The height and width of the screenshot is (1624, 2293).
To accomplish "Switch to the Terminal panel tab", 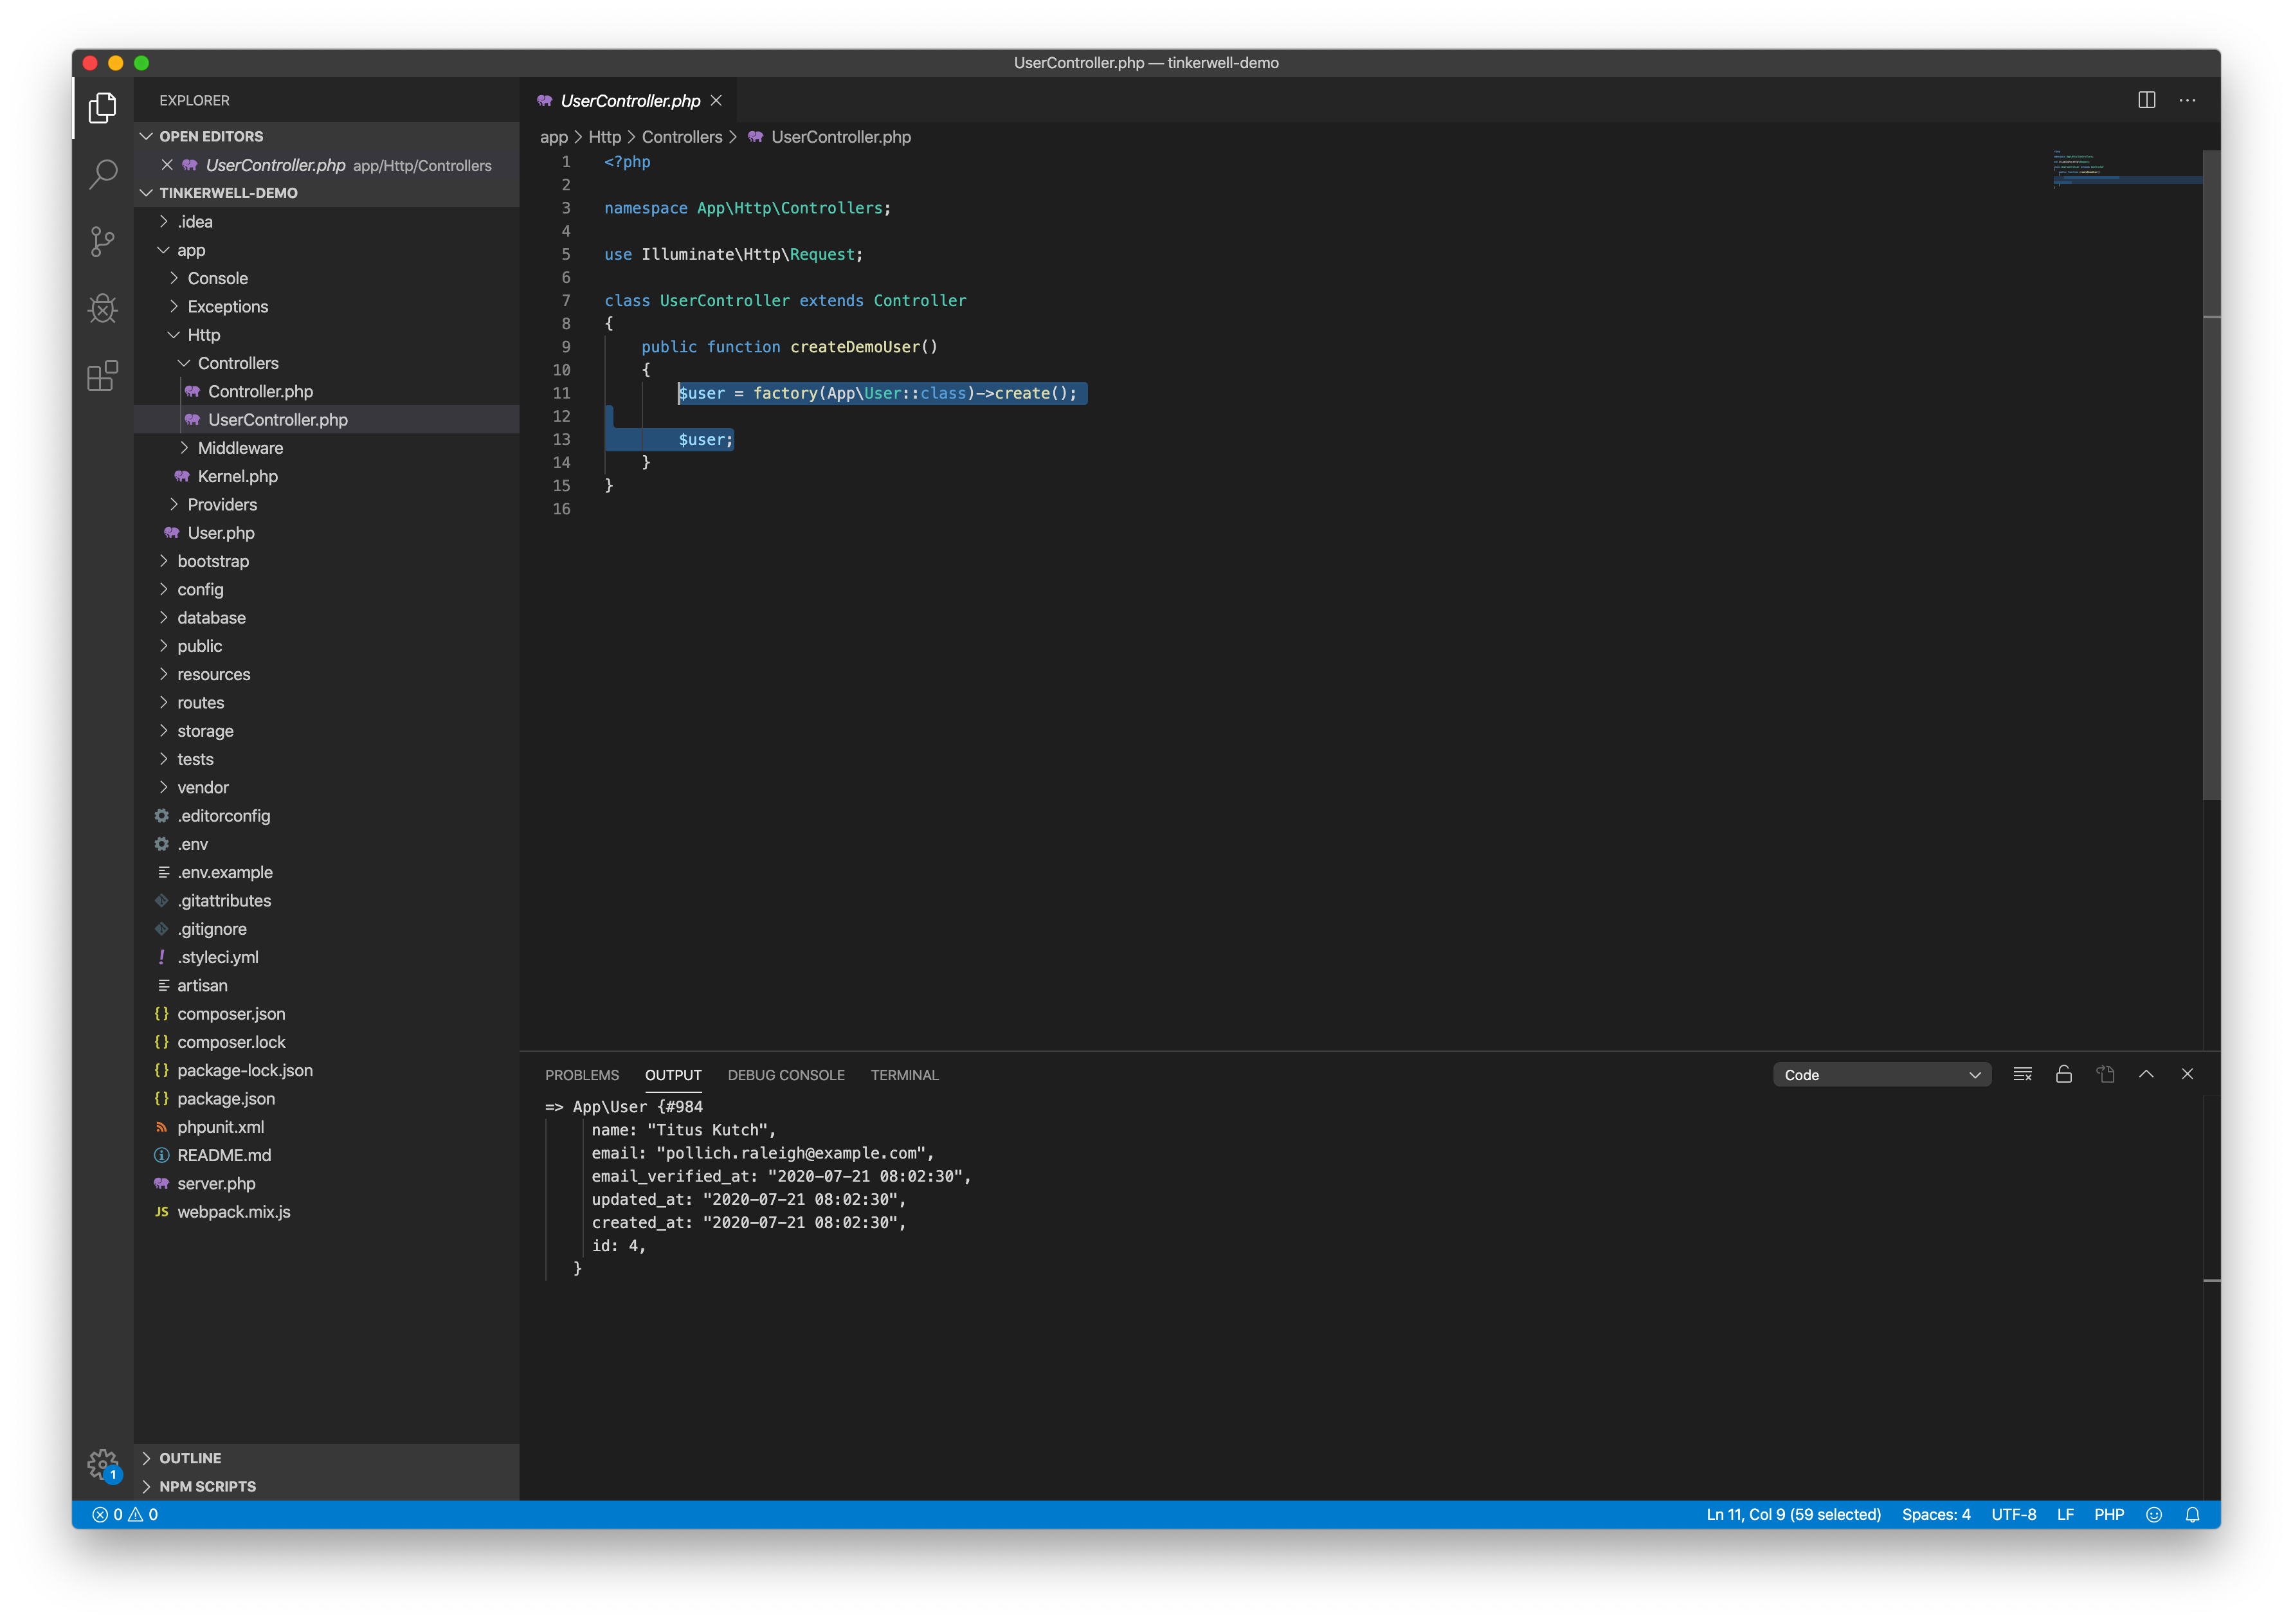I will [x=904, y=1075].
